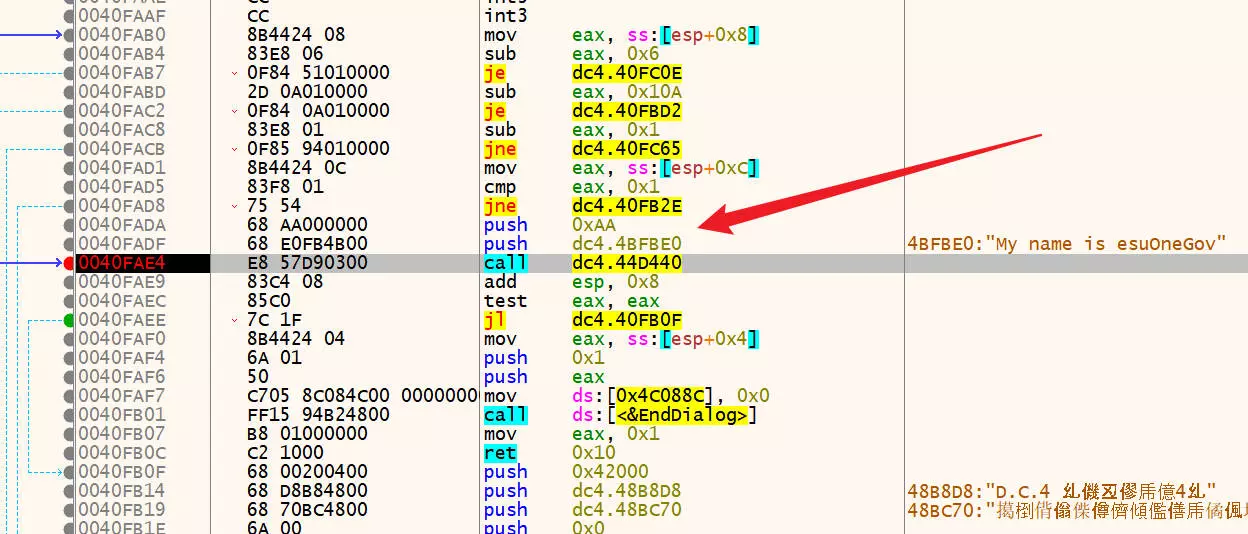Select the push dc4.4BFBE0 operand
Viewport: 1248px width, 534px height.
click(x=627, y=244)
